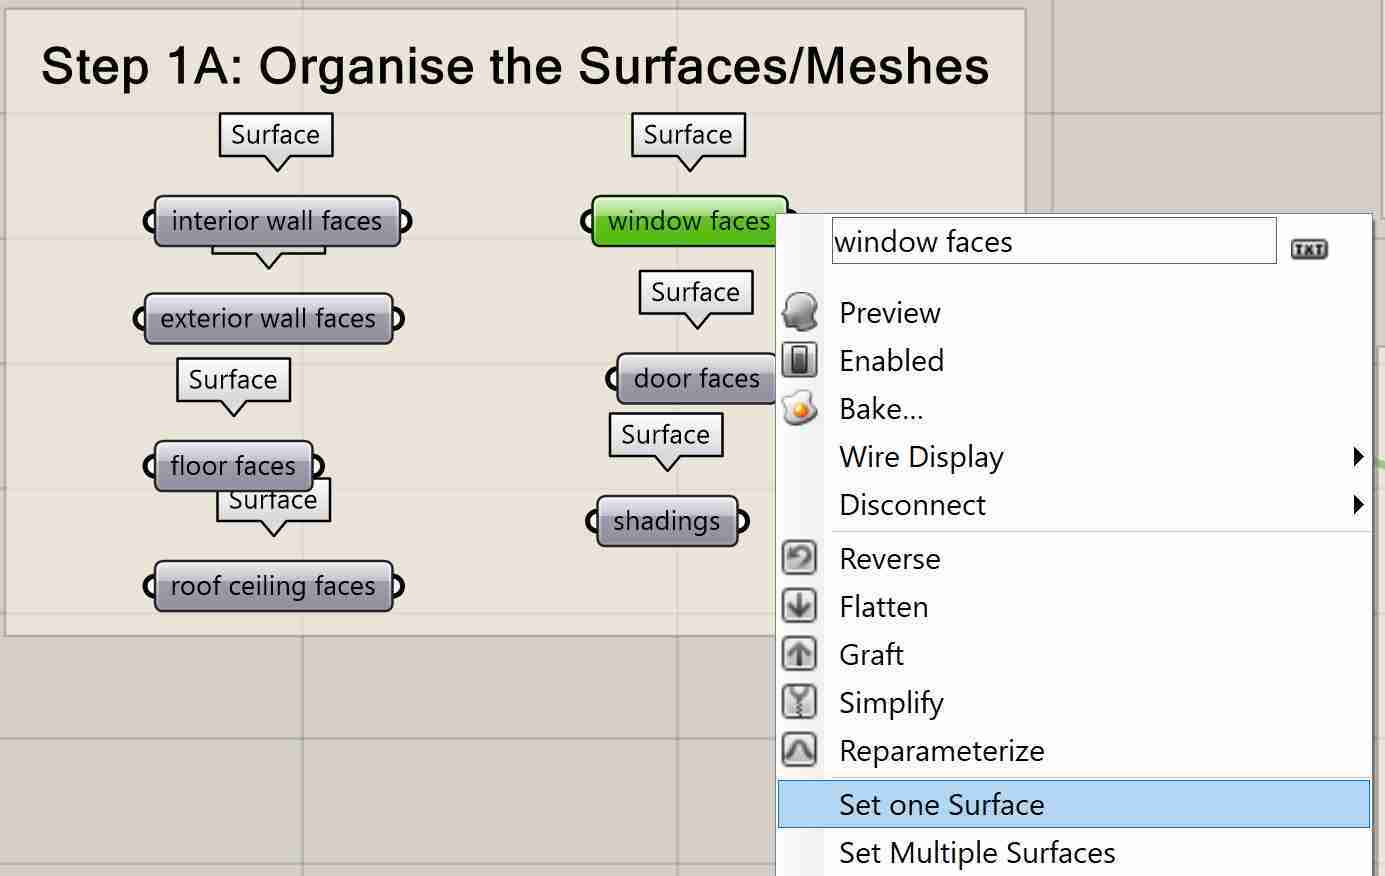Click the Flatten down-arrow icon
Image resolution: width=1385 pixels, height=876 pixels.
point(800,606)
